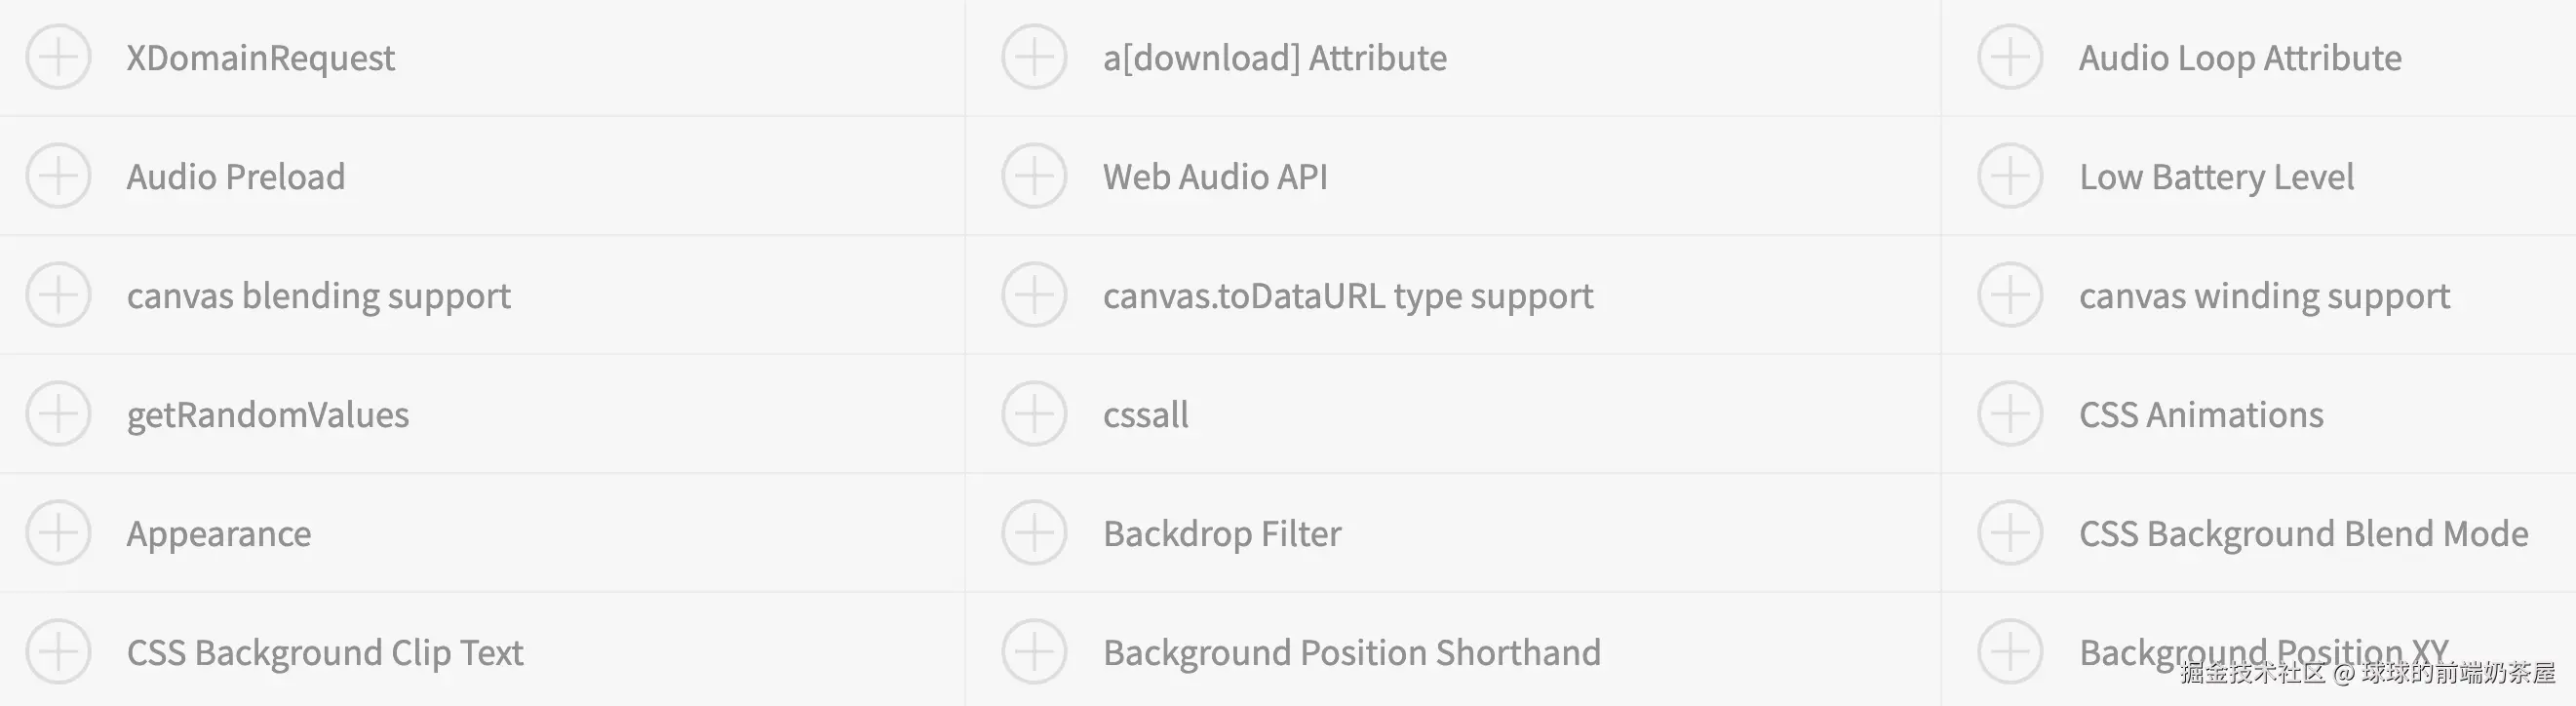
Task: Add Web Audio API with its plus icon
Action: click(x=1034, y=176)
